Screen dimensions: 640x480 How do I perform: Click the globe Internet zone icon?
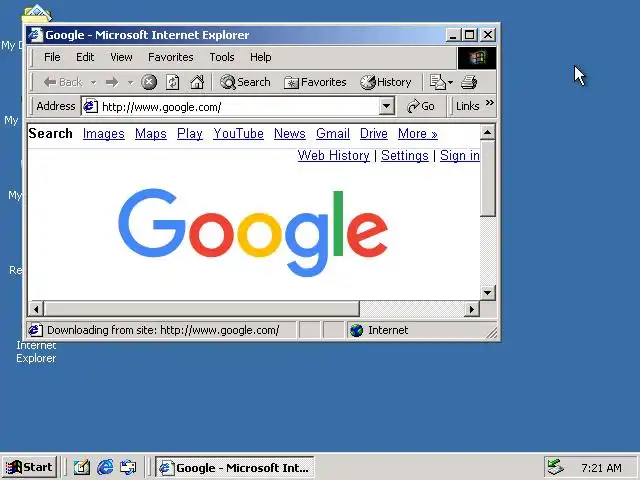click(356, 330)
